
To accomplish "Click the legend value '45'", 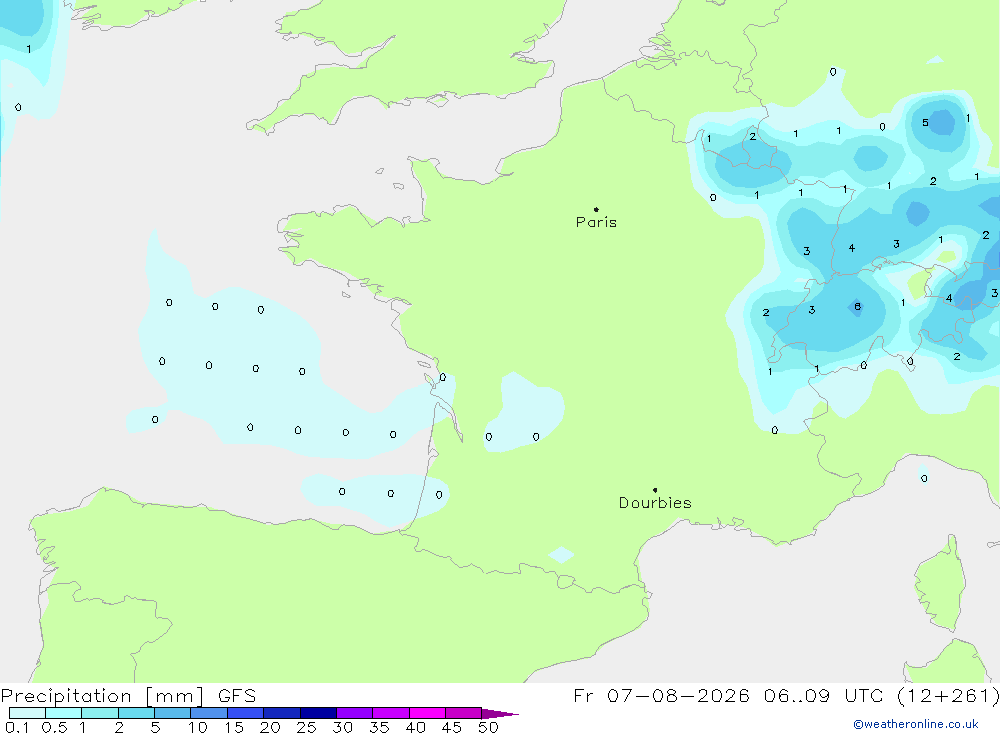I will 452,727.
